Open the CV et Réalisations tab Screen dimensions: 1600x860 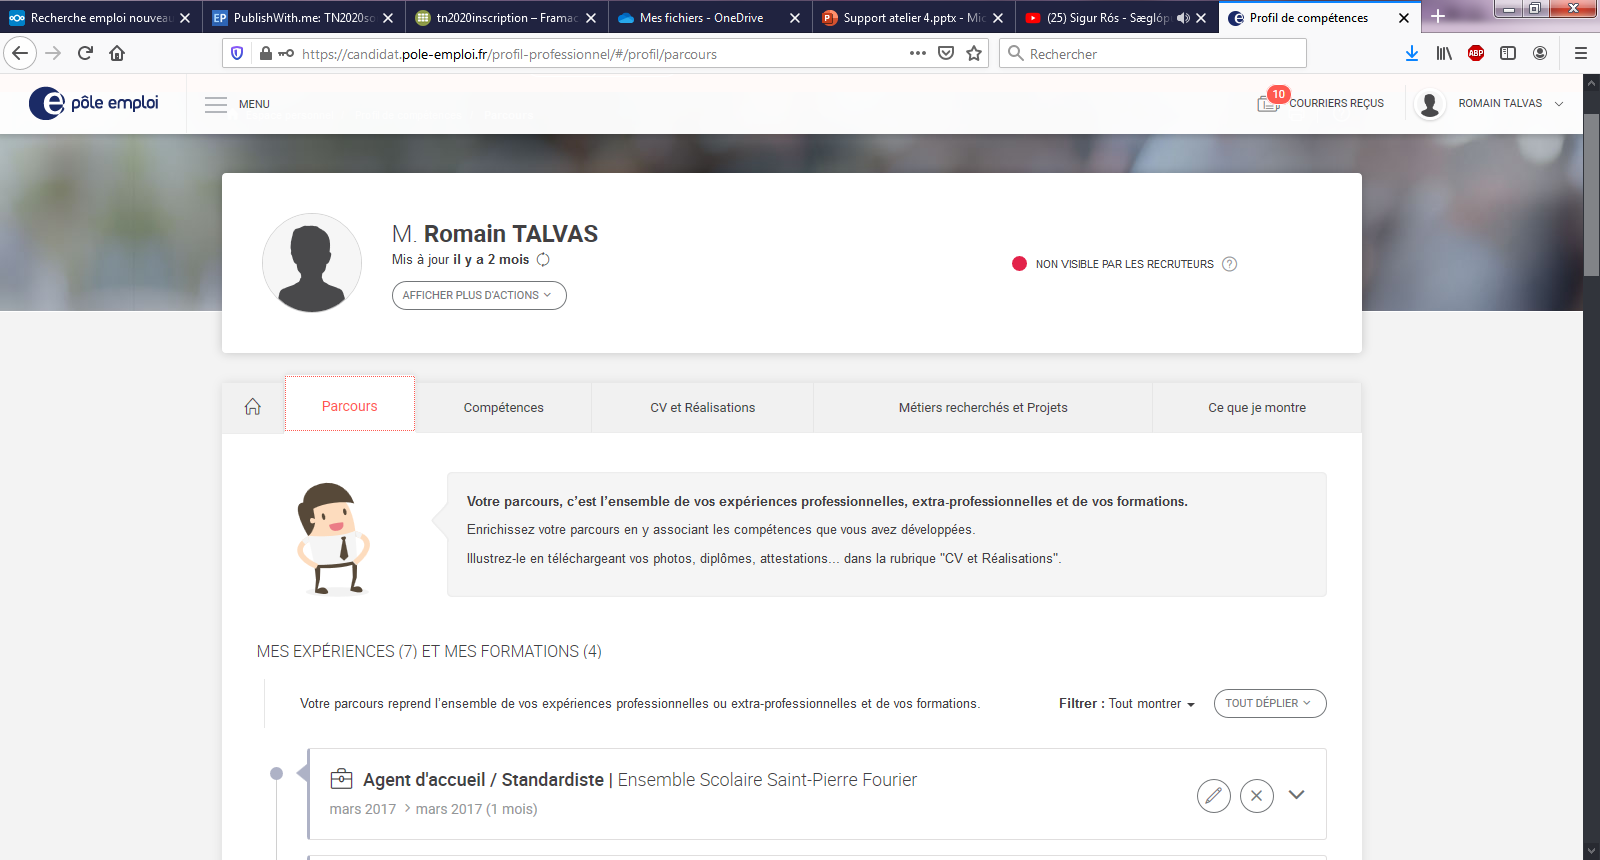click(x=702, y=408)
